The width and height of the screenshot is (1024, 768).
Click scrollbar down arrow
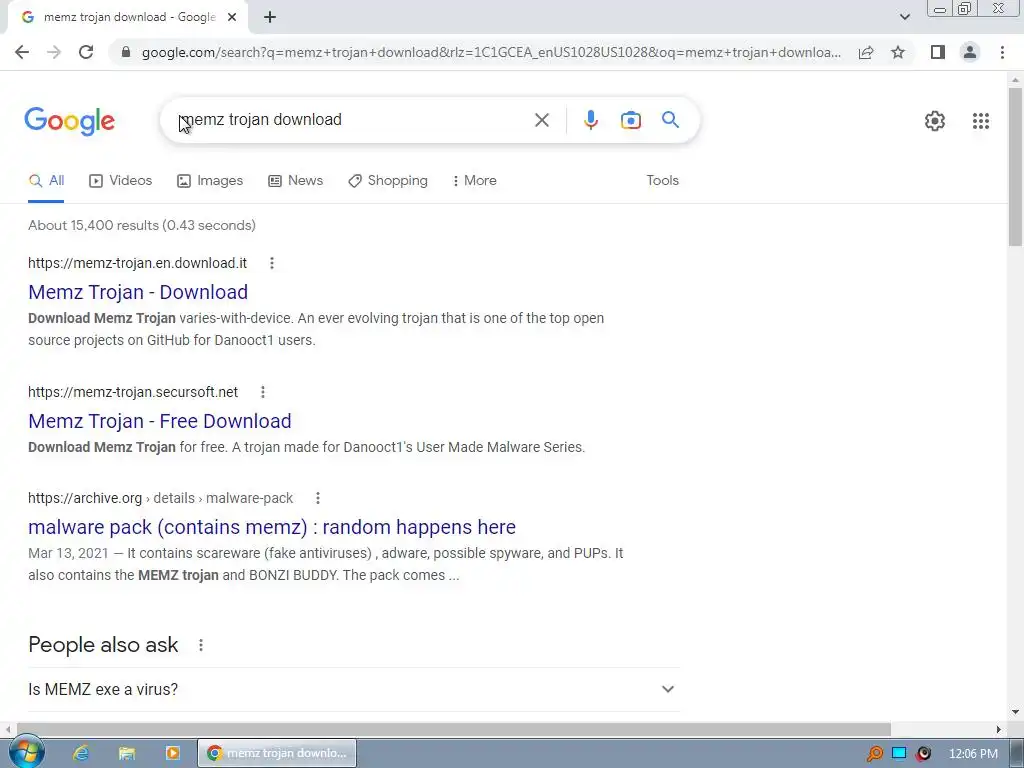pos(1015,712)
